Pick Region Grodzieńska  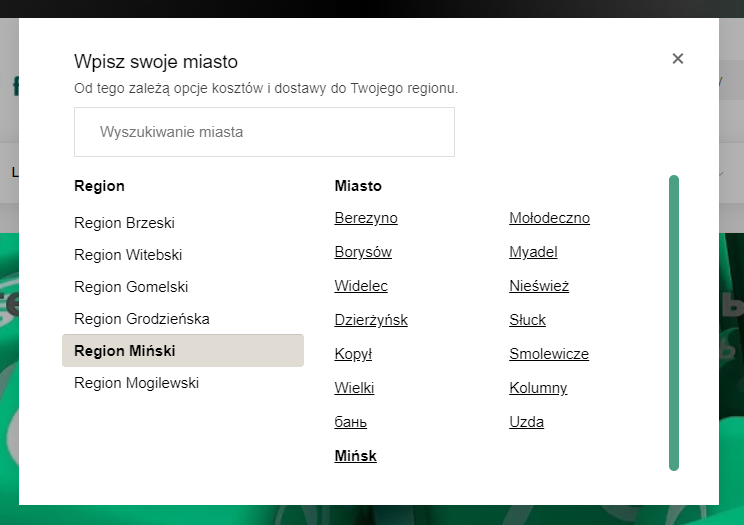pyautogui.click(x=142, y=319)
